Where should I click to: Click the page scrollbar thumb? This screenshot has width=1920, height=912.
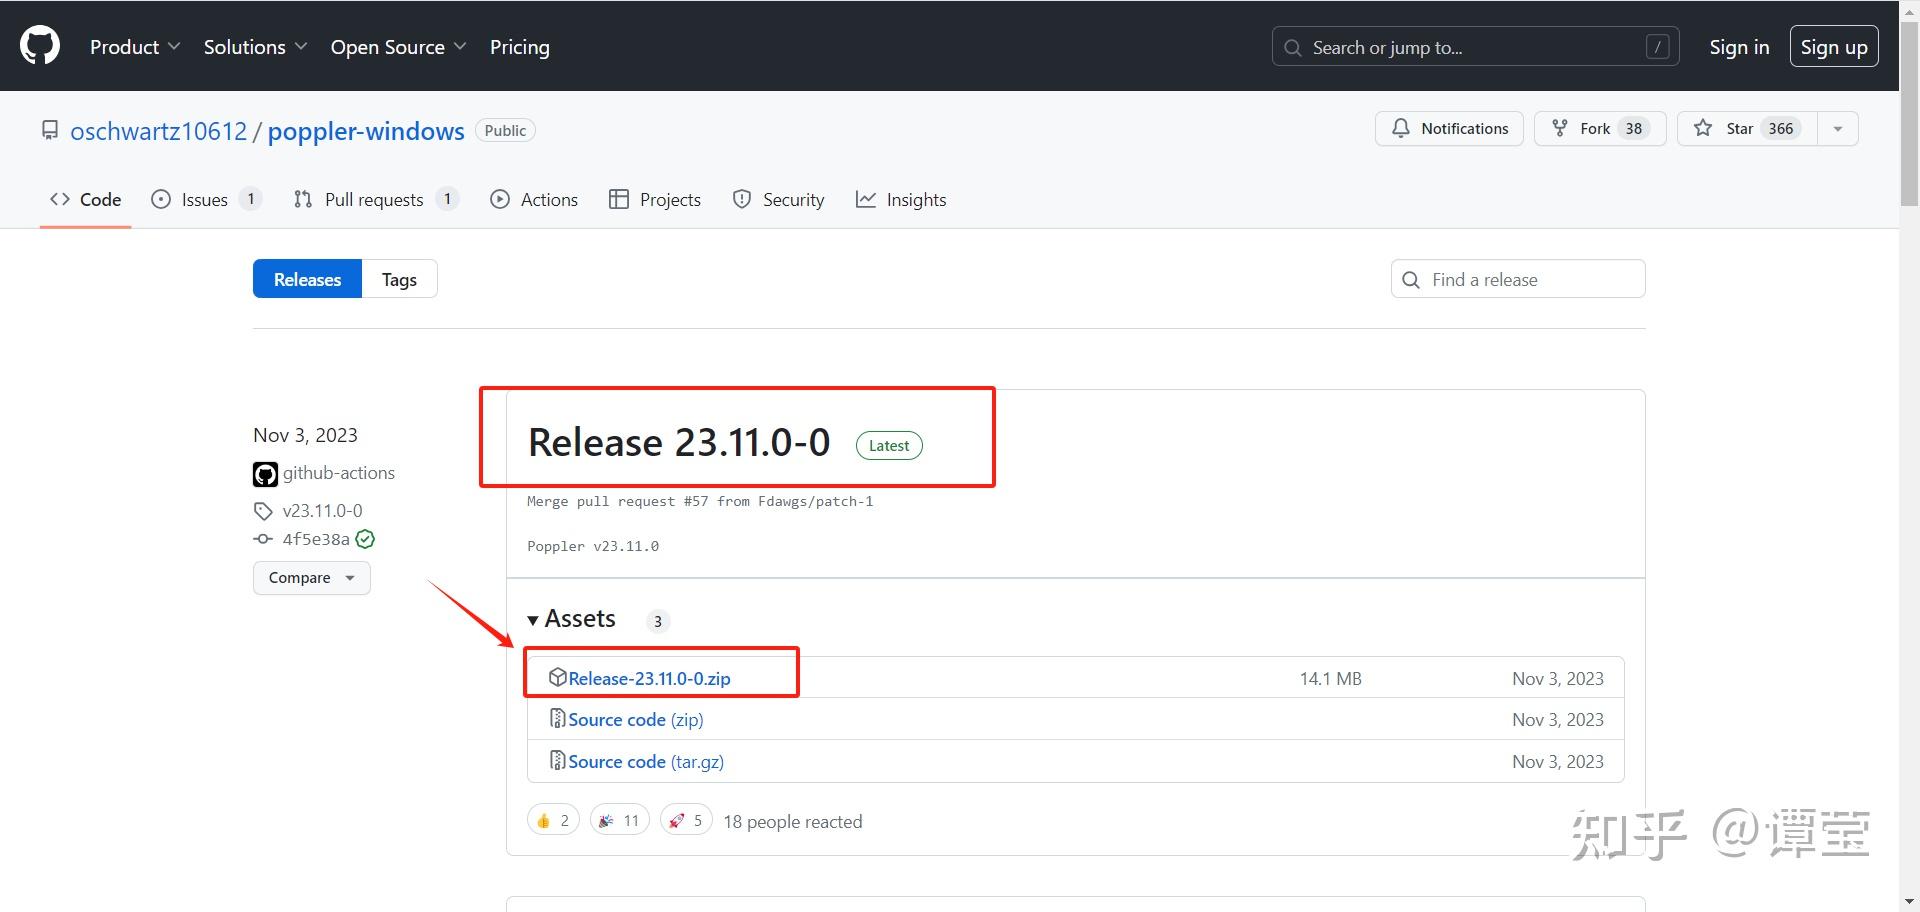click(x=1909, y=112)
